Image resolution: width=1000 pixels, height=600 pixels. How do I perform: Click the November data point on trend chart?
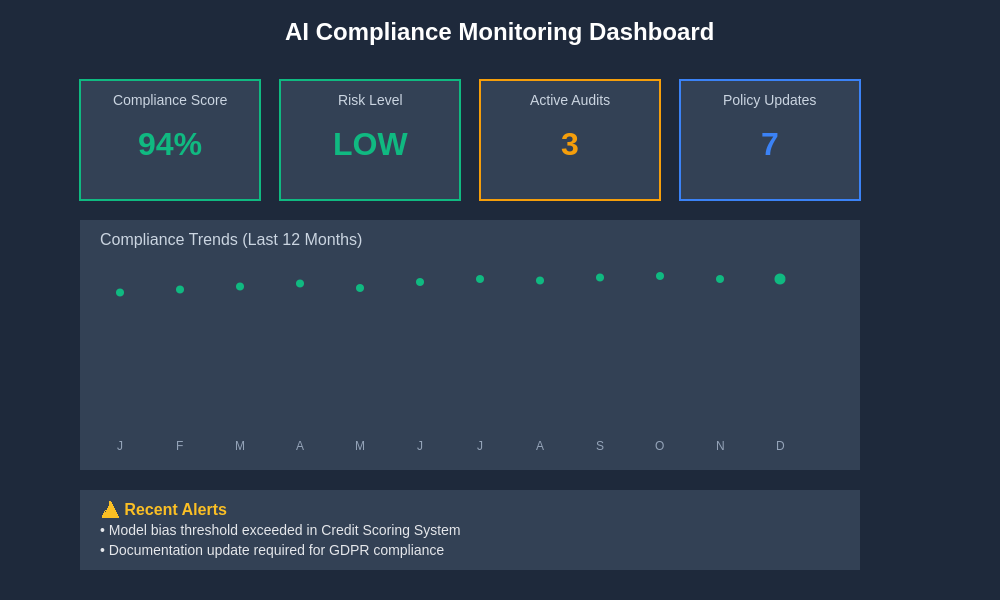tap(720, 279)
